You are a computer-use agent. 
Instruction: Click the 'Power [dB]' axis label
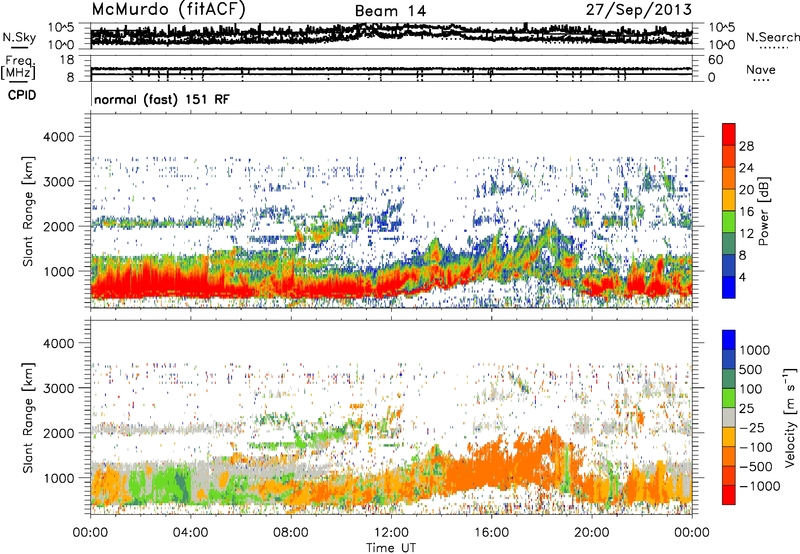click(x=764, y=211)
